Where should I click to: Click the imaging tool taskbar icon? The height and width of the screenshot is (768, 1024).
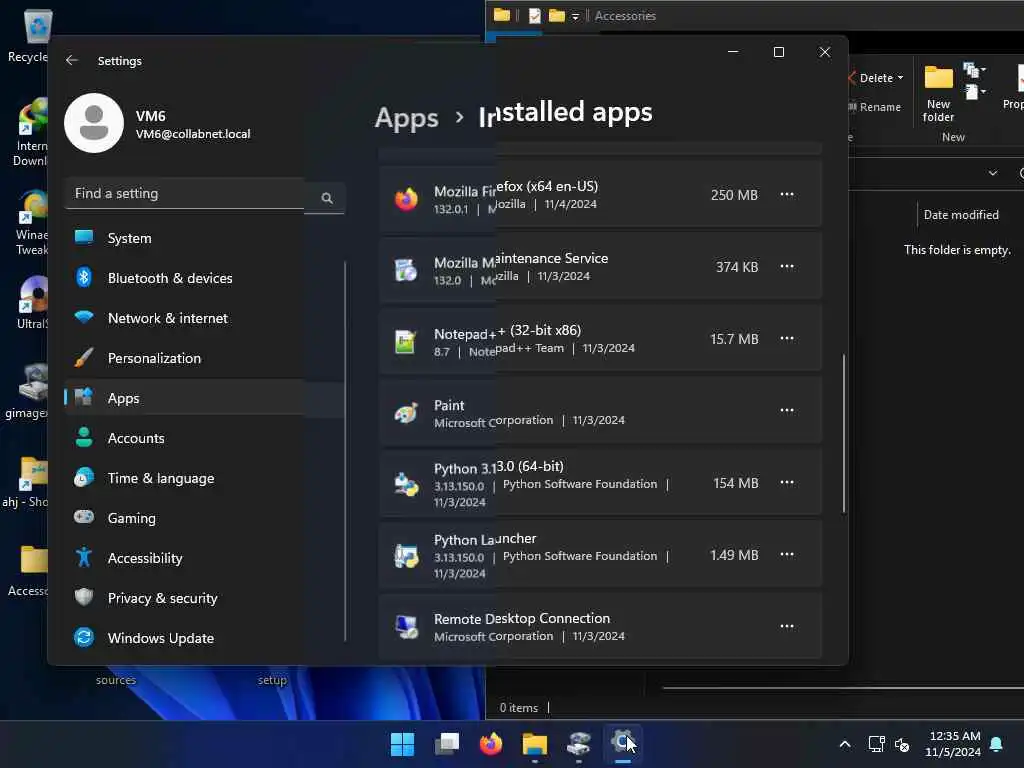pyautogui.click(x=579, y=744)
